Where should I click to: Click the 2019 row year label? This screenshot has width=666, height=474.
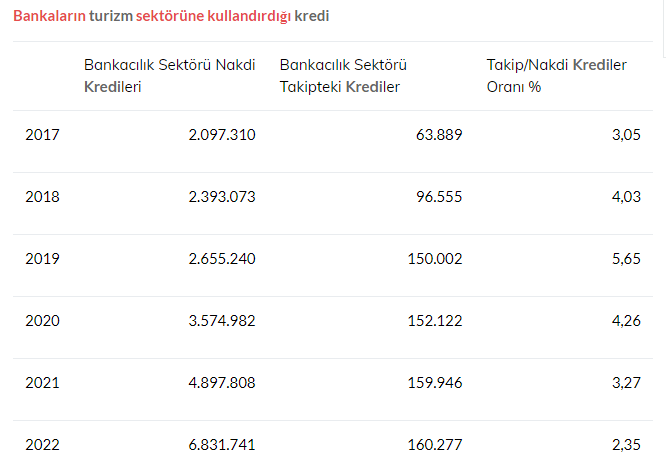[x=42, y=259]
